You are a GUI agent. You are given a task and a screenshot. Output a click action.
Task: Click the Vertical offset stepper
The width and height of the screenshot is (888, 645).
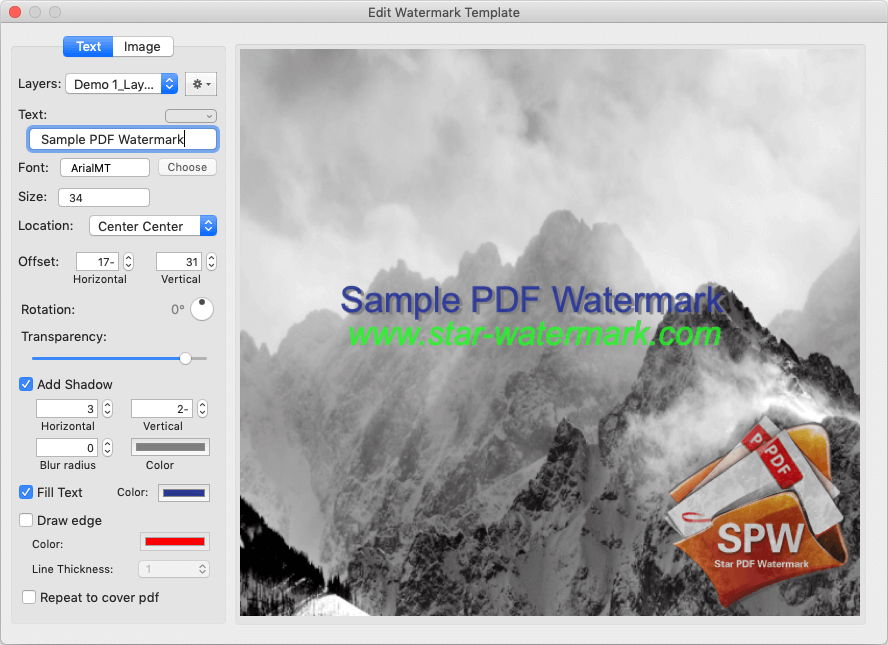coord(211,262)
